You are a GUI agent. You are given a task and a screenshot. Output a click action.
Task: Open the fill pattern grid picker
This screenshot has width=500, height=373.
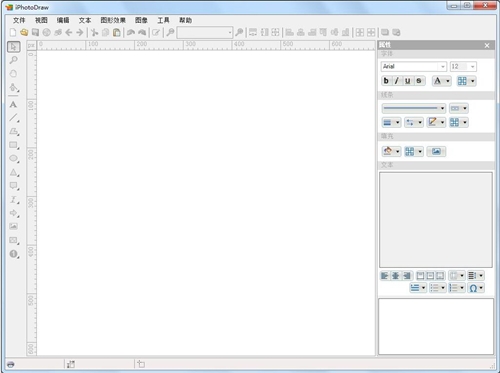click(x=414, y=152)
